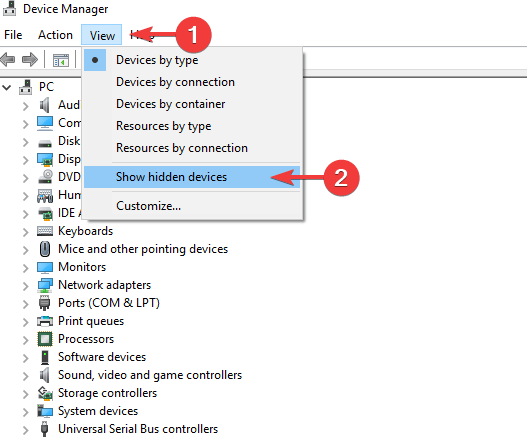Select the Keyboards device icon

45,231
